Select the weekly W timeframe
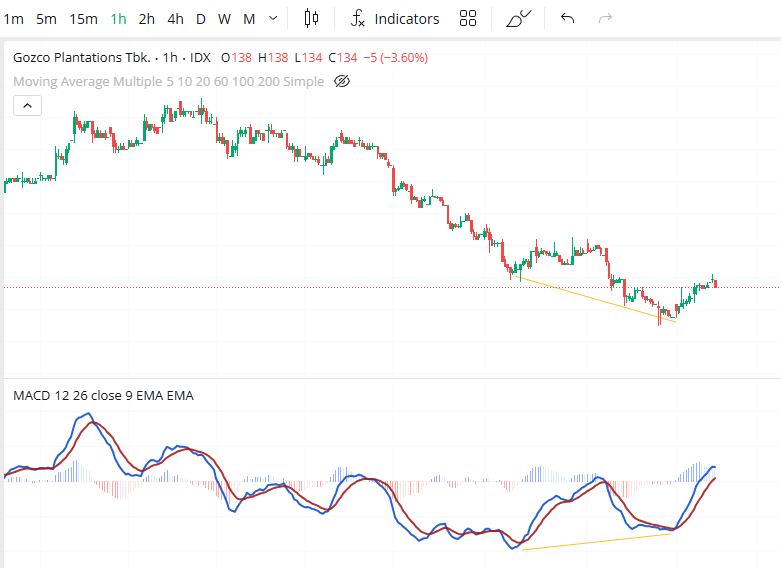 tap(224, 19)
